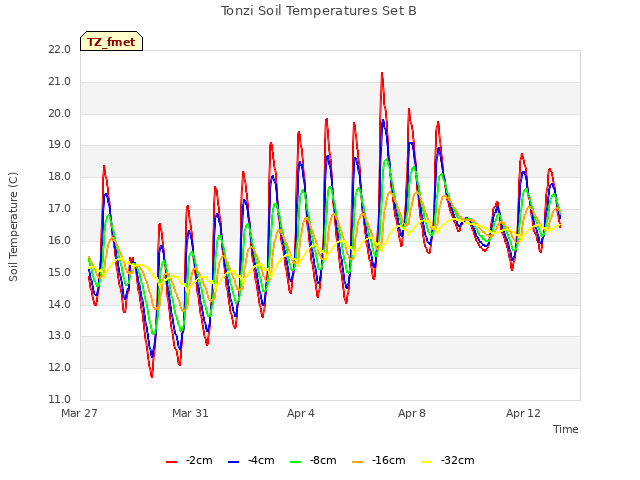The height and width of the screenshot is (480, 640).
Task: Click the red -2cm legend swatch
Action: (171, 462)
